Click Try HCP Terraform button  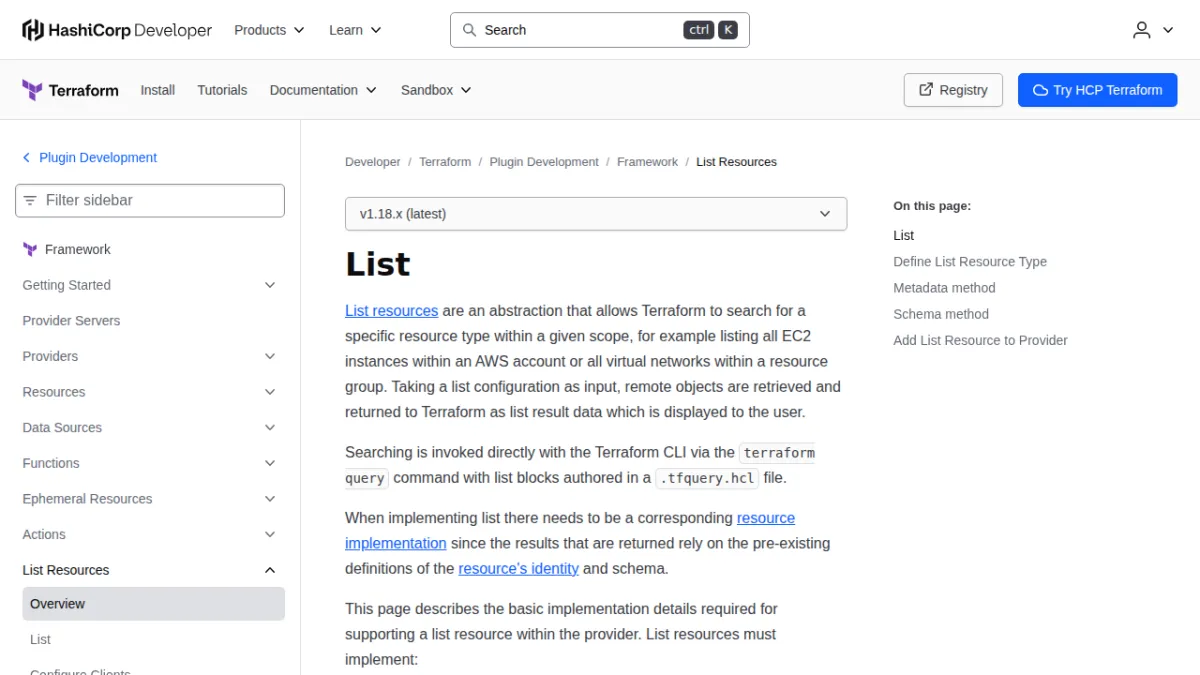click(1098, 90)
